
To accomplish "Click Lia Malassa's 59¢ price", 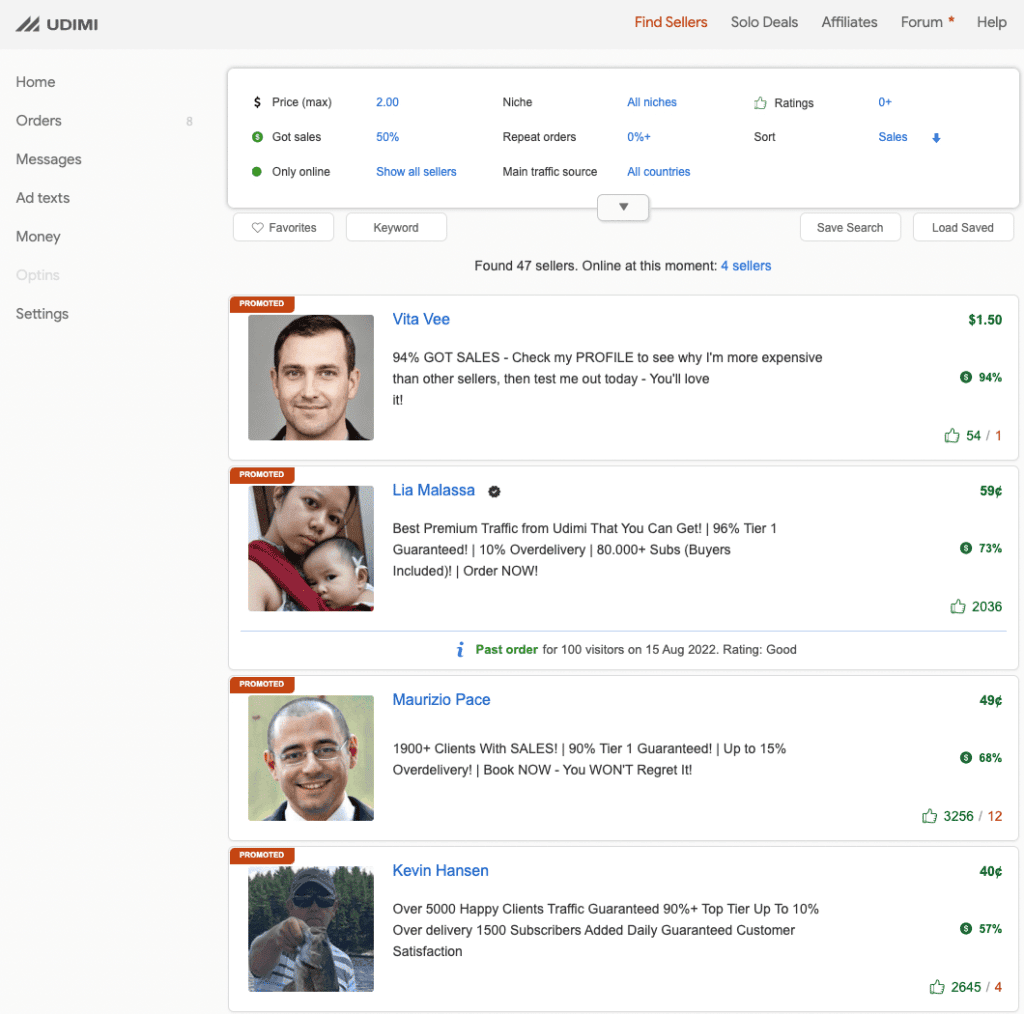I will point(991,491).
